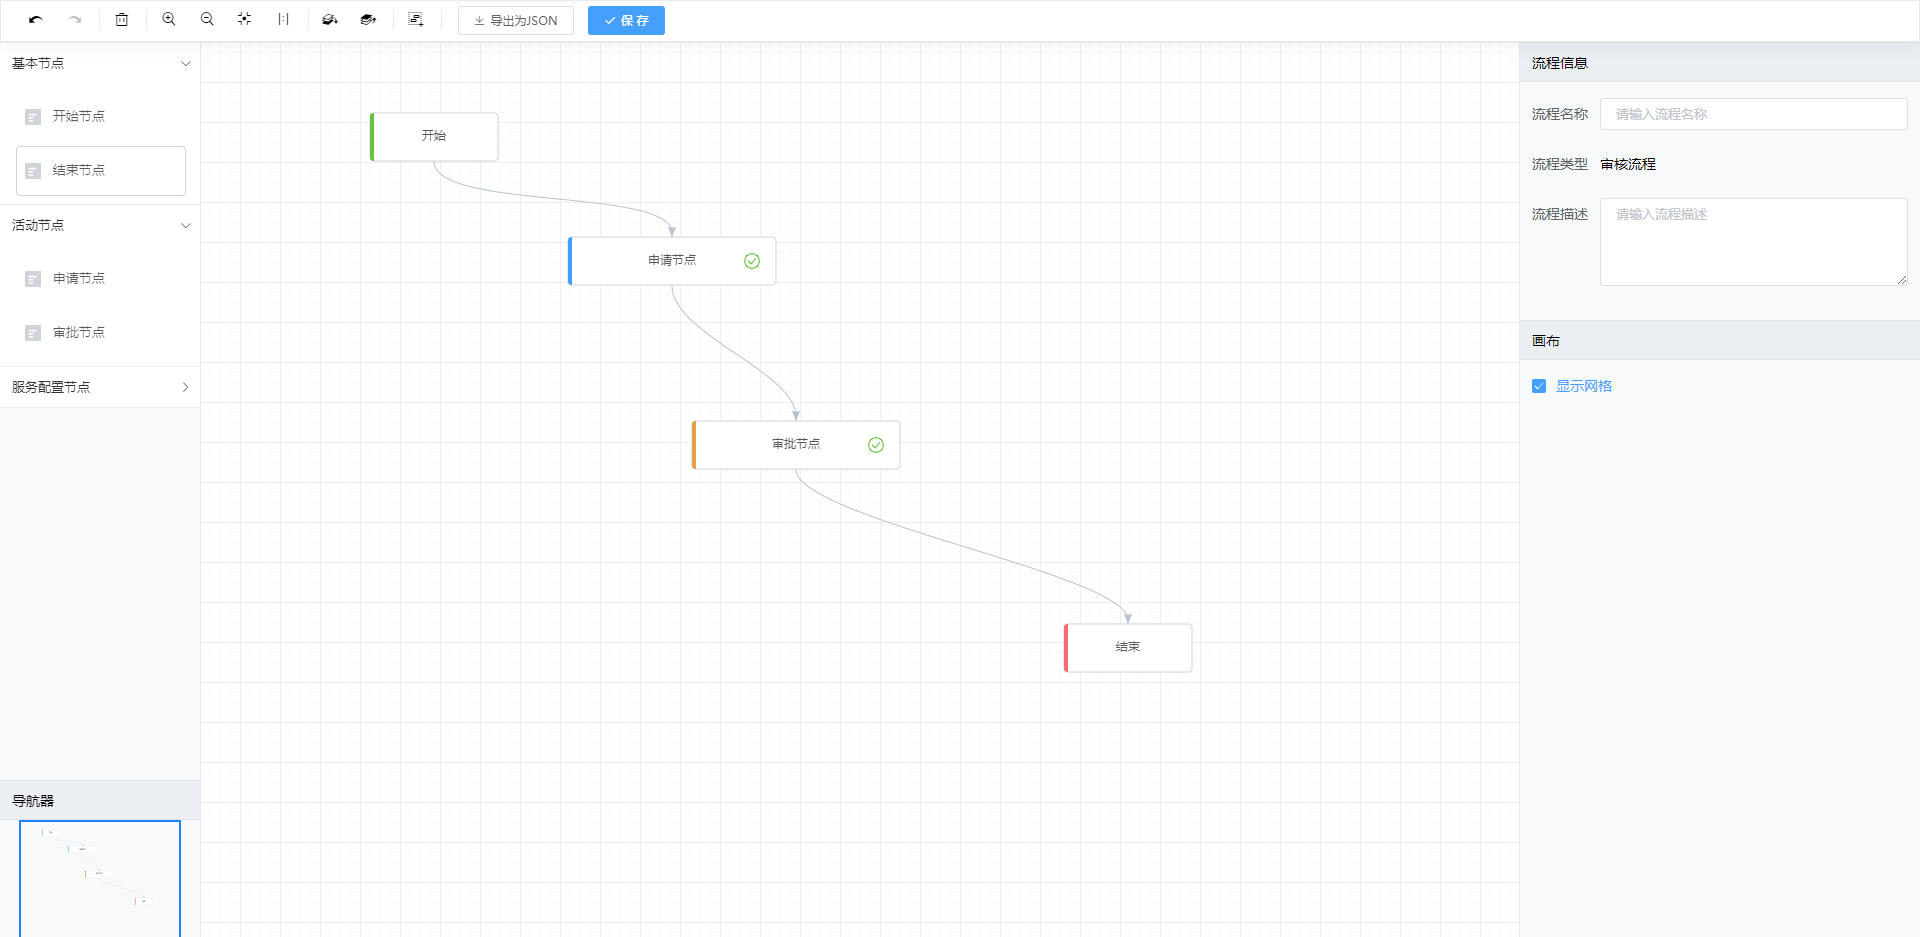Click the icon beside 开始节点
Image resolution: width=1920 pixels, height=937 pixels.
(33, 117)
